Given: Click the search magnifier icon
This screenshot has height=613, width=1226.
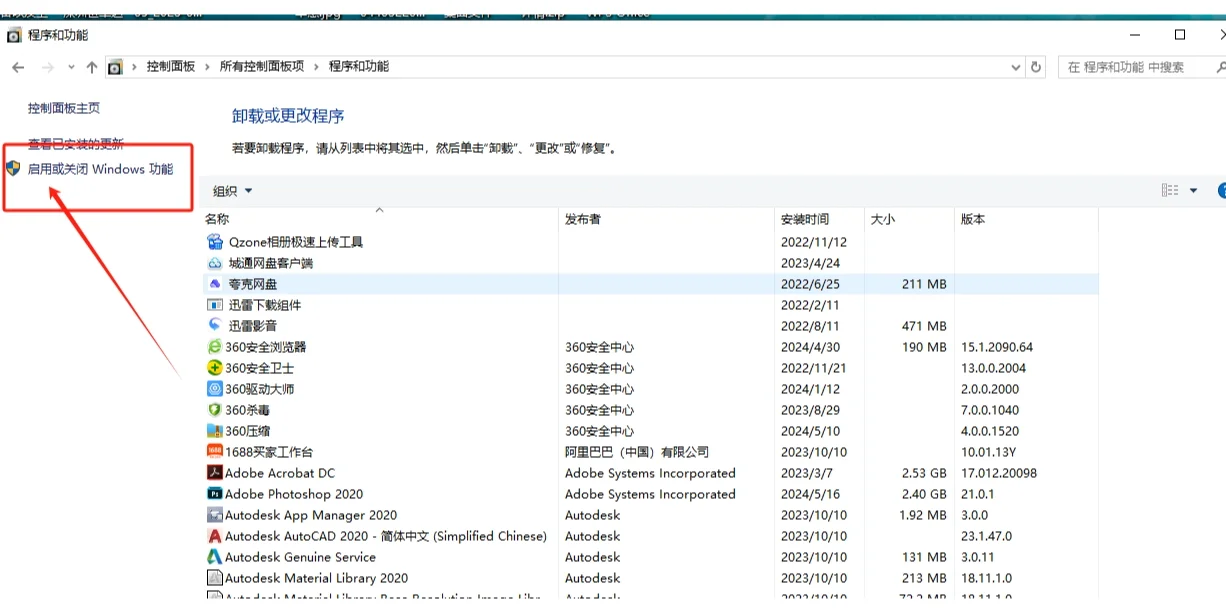Looking at the screenshot, I should (1220, 67).
